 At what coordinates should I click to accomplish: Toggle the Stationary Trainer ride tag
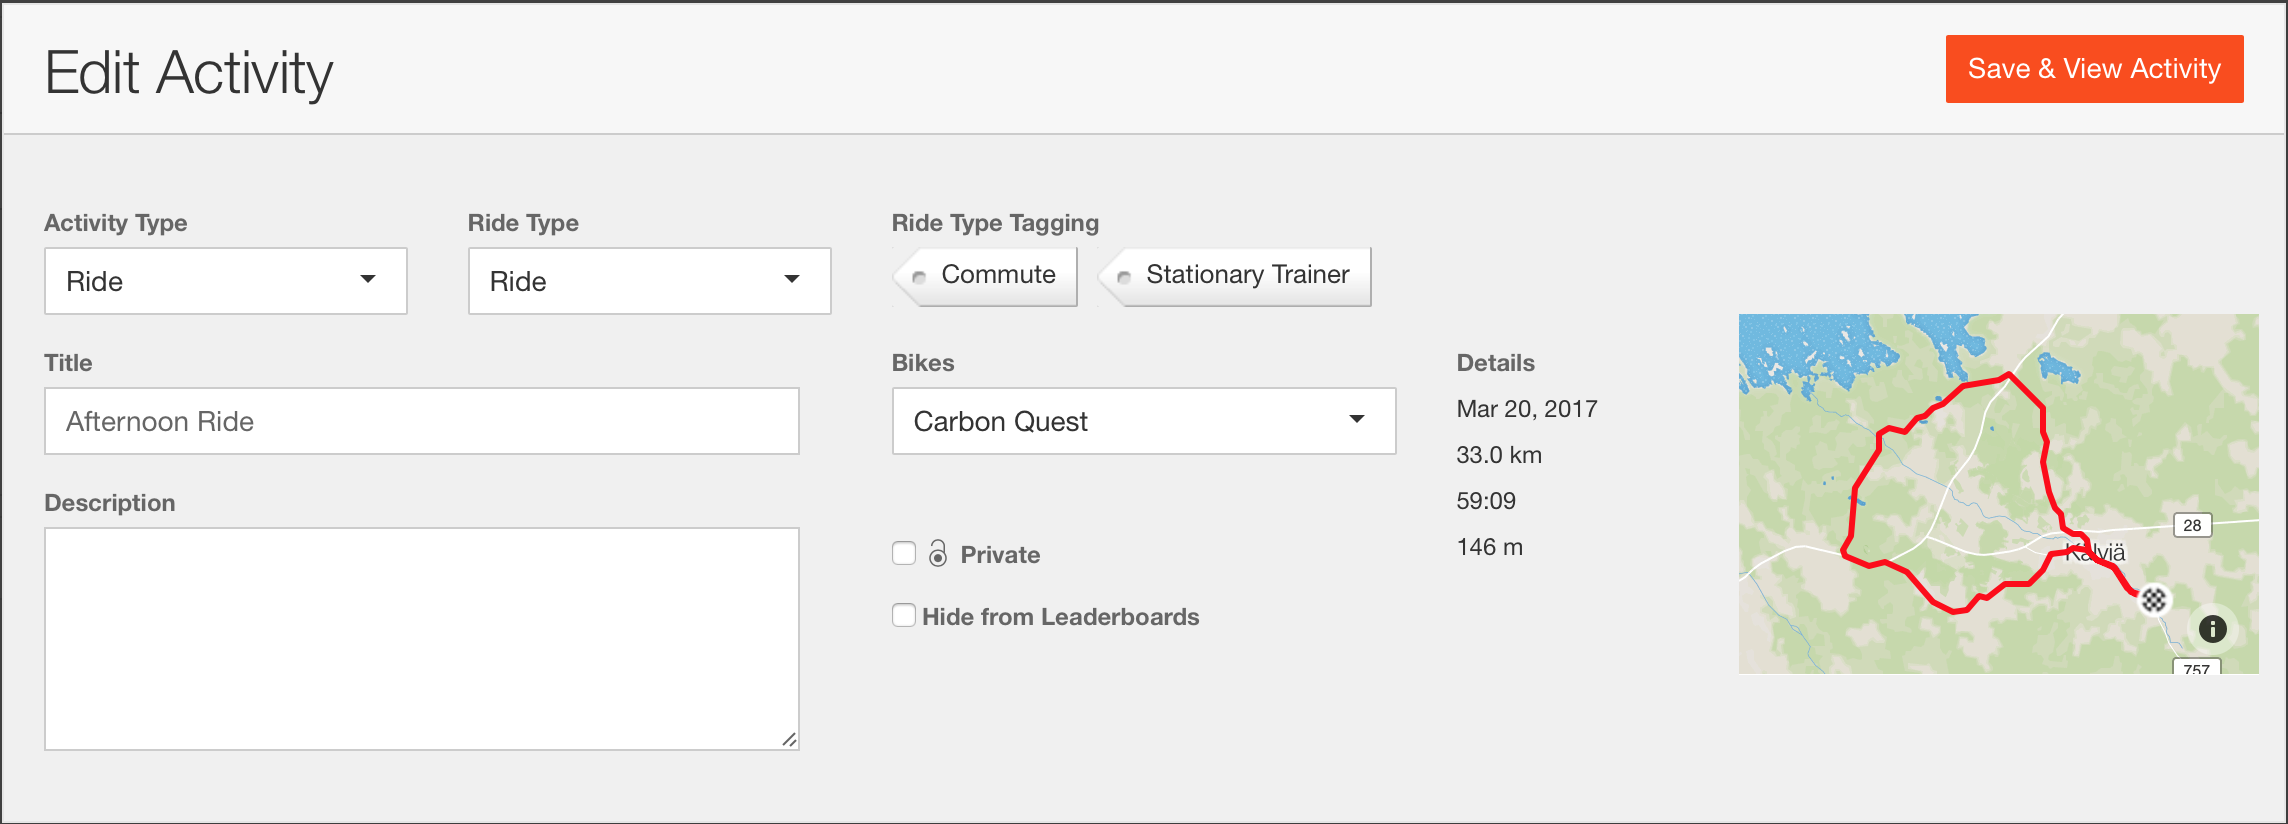(x=1236, y=275)
